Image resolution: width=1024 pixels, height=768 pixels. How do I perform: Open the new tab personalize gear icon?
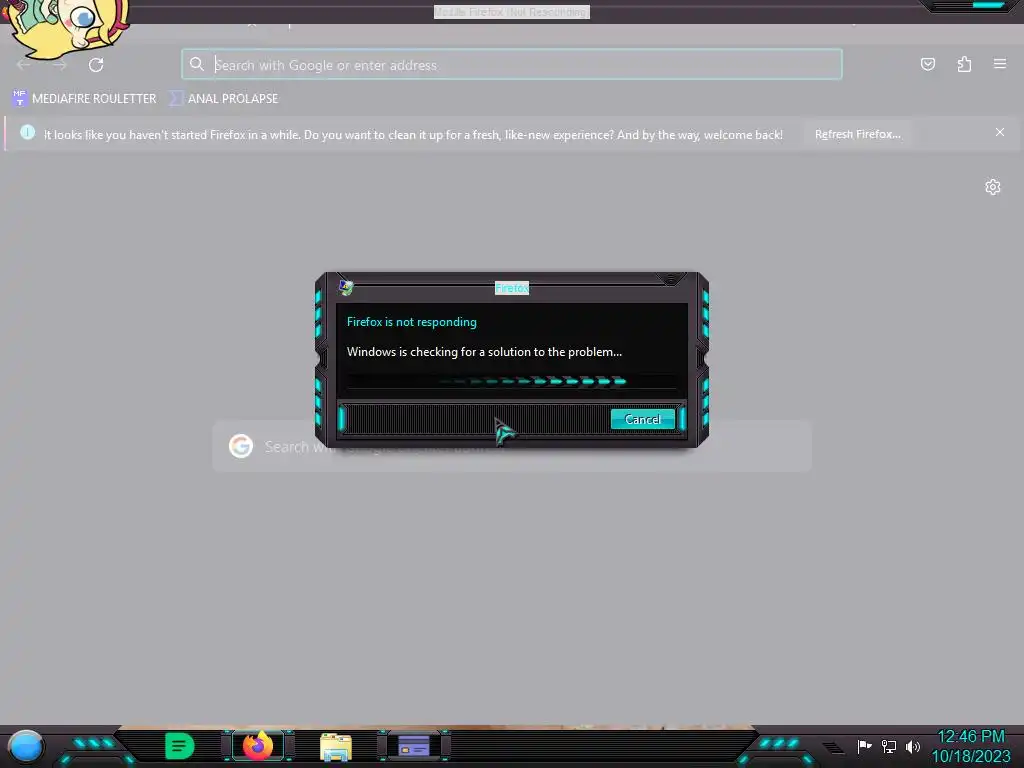coord(993,187)
